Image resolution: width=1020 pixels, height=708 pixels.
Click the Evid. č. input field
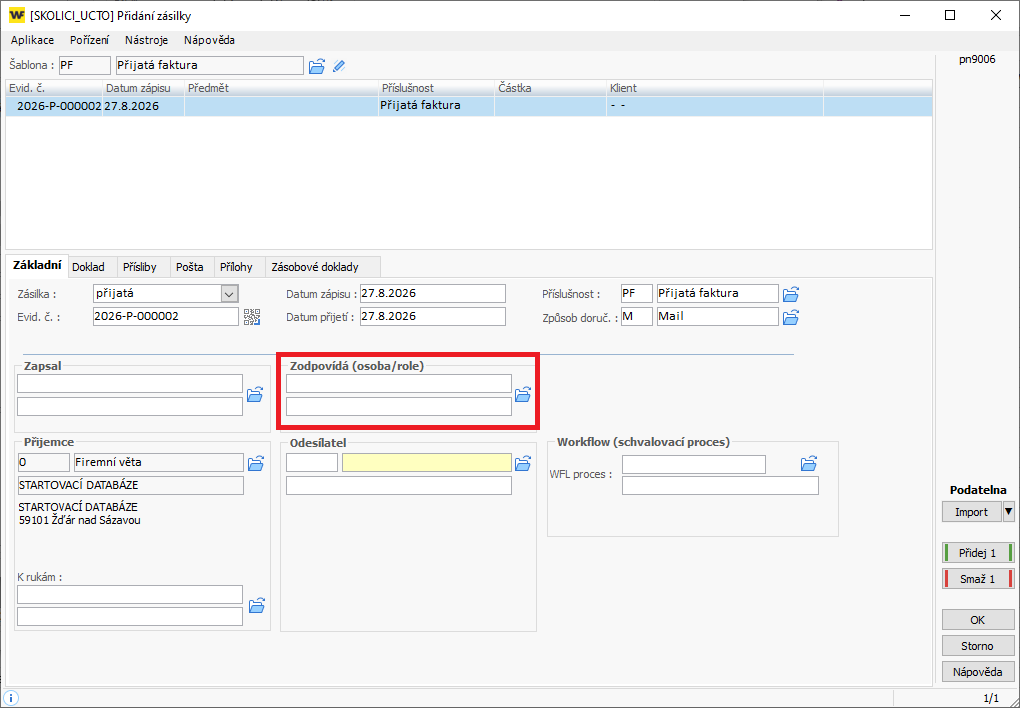pos(167,317)
